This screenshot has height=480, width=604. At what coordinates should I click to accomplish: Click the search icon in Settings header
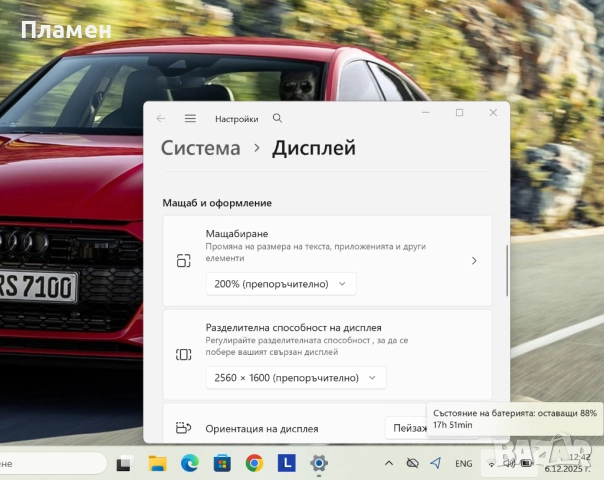click(x=277, y=118)
